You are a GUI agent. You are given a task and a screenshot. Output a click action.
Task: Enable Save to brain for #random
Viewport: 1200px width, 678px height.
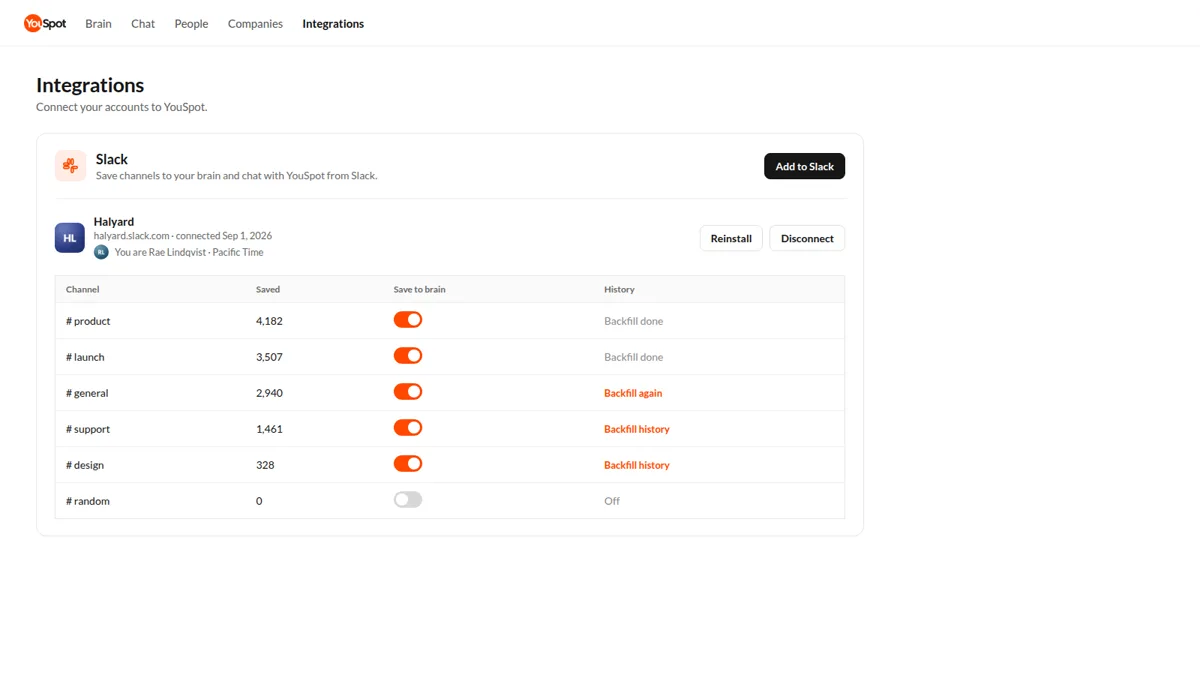tap(408, 500)
